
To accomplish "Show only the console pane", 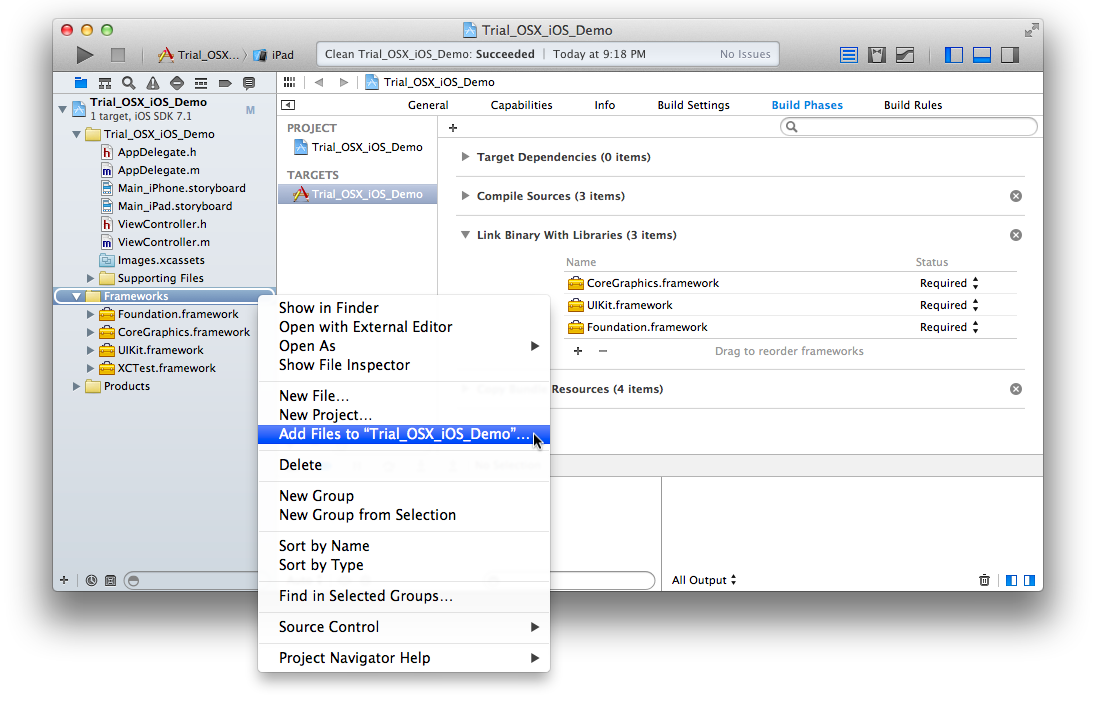I will click(x=1029, y=580).
